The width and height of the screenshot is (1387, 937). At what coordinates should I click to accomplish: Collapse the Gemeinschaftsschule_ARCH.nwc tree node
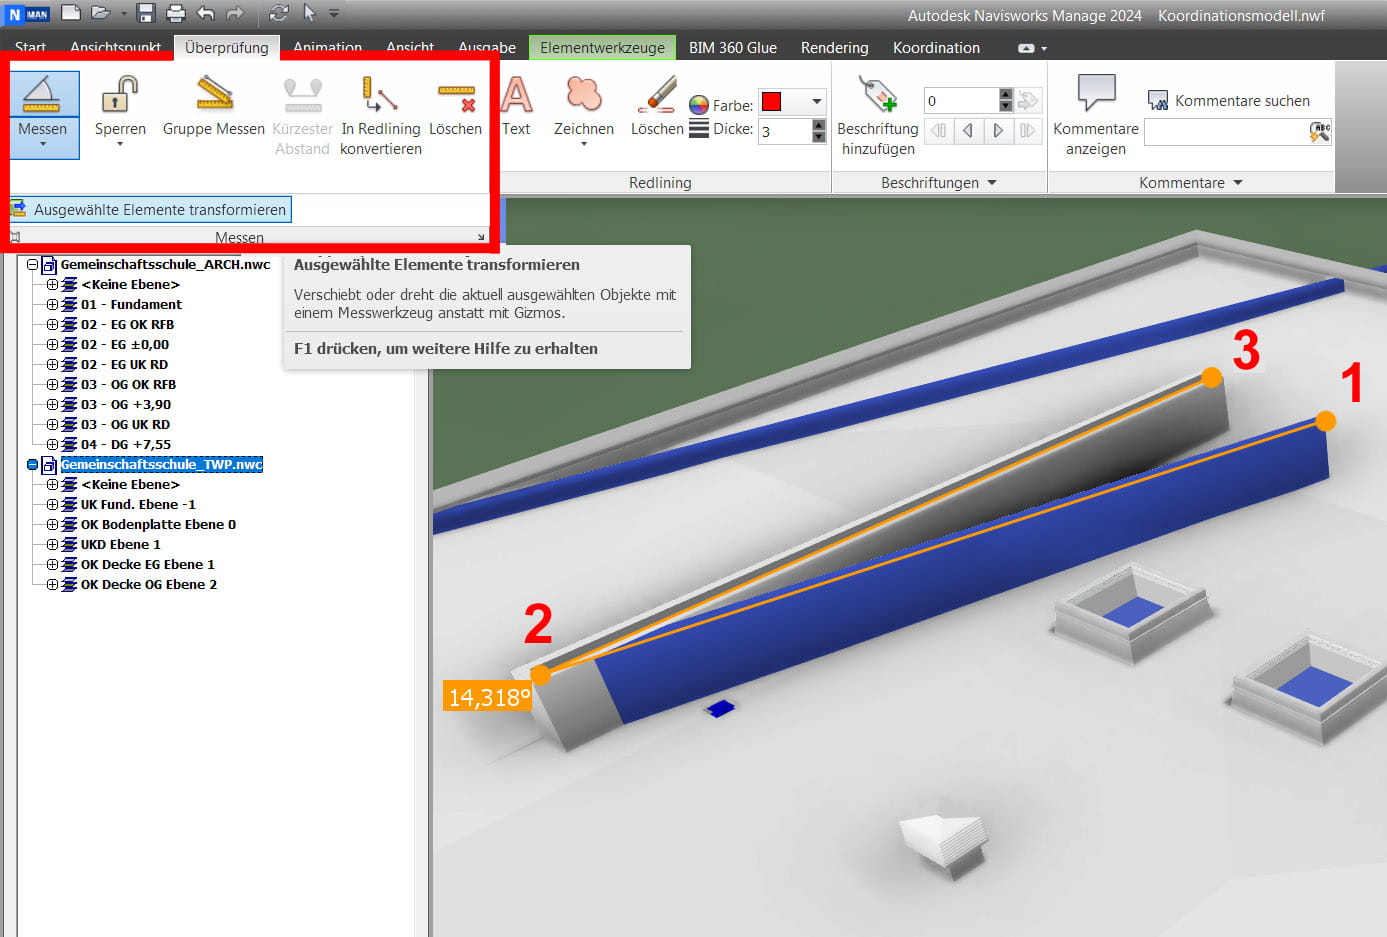tap(32, 265)
